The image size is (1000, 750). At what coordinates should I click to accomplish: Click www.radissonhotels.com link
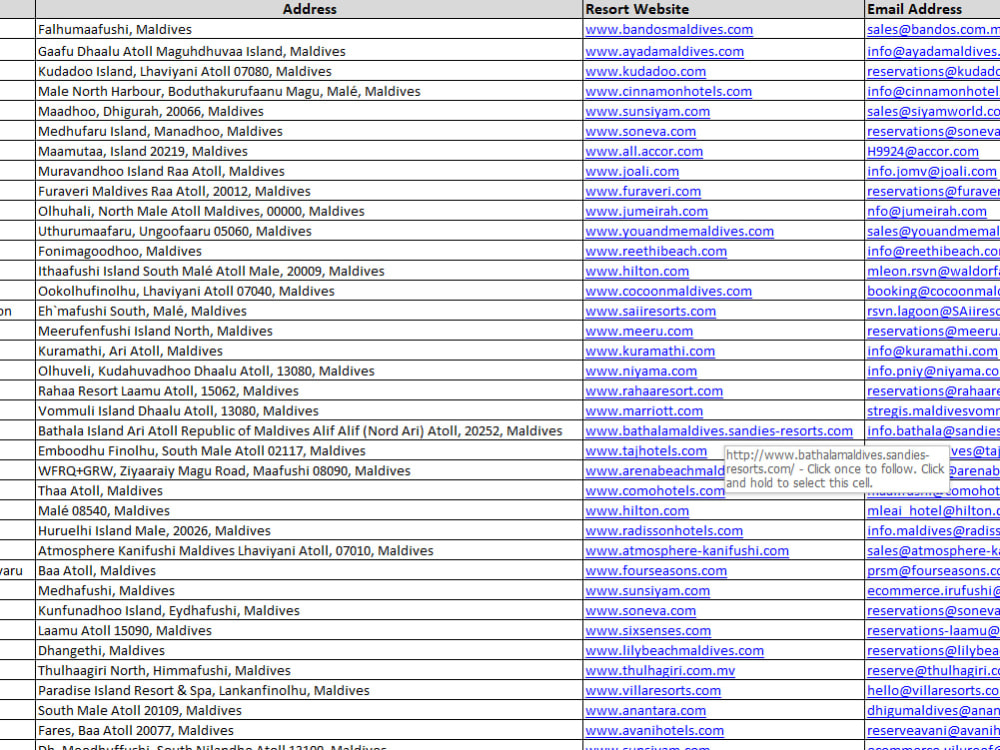point(664,531)
